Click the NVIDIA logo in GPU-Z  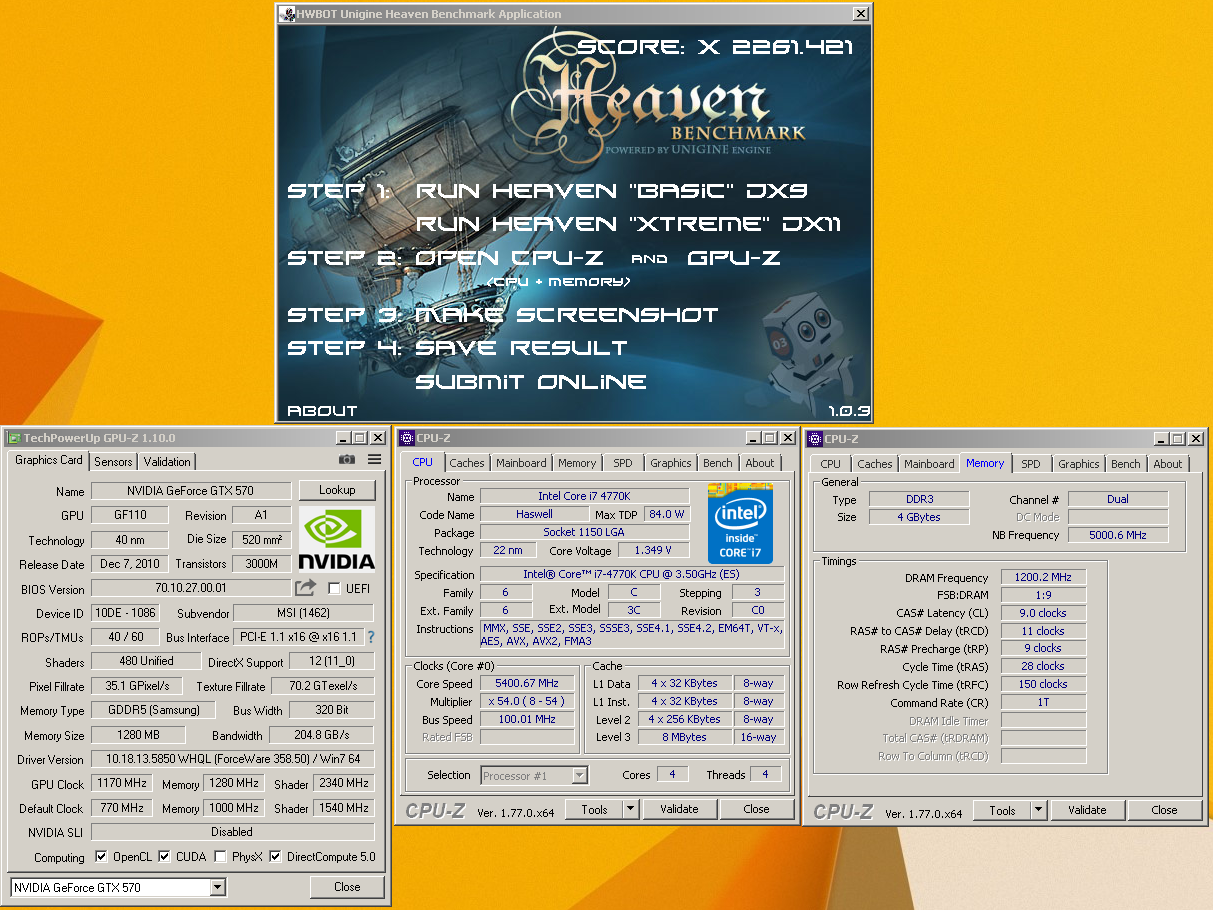336,538
